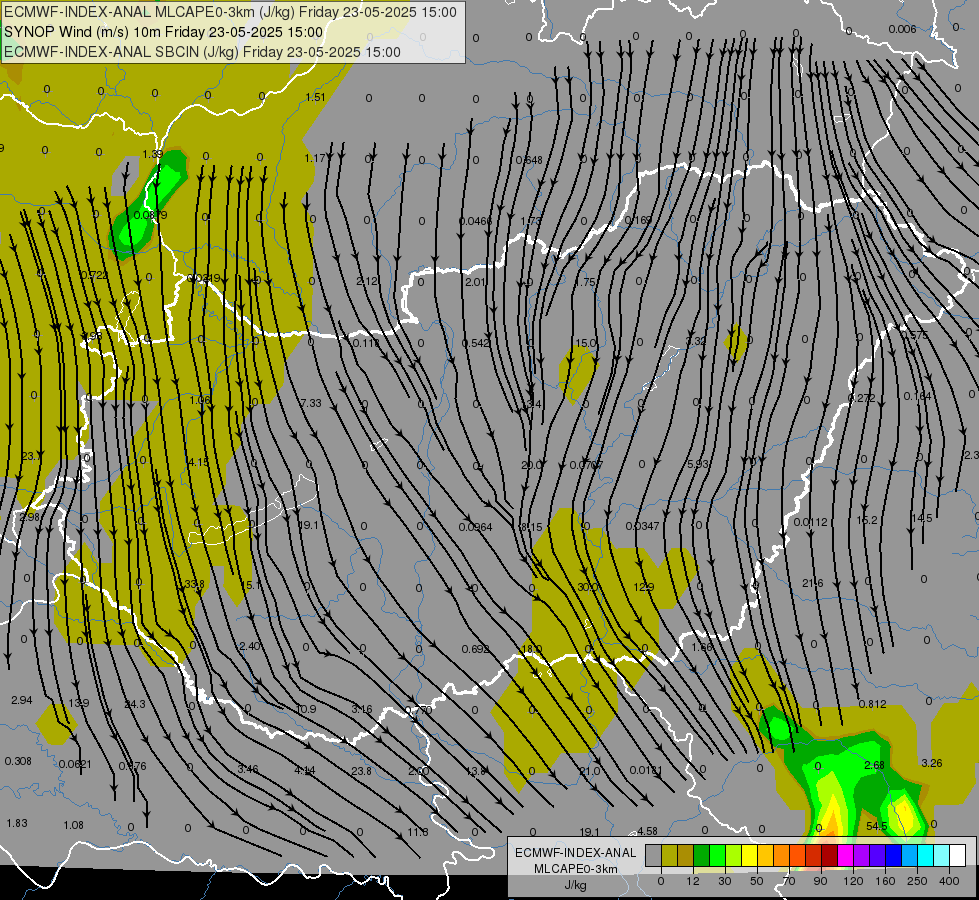Click the gray swatch in the MLCAPE legend
The image size is (979, 900).
pos(654,855)
